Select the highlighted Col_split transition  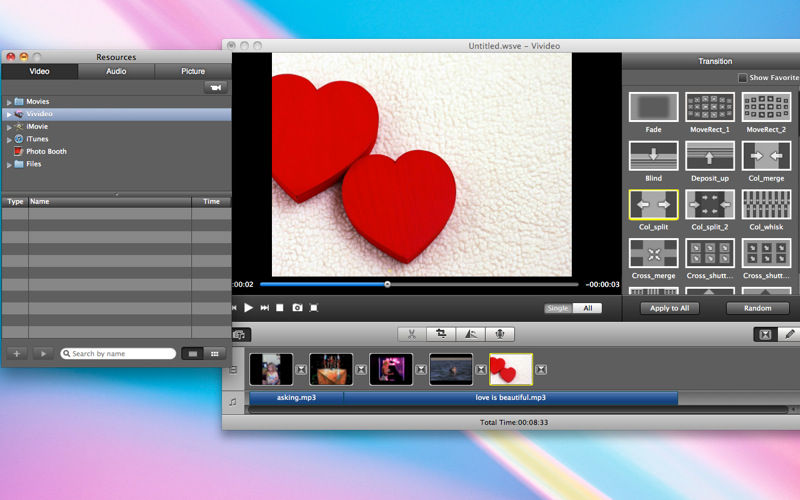coord(653,204)
